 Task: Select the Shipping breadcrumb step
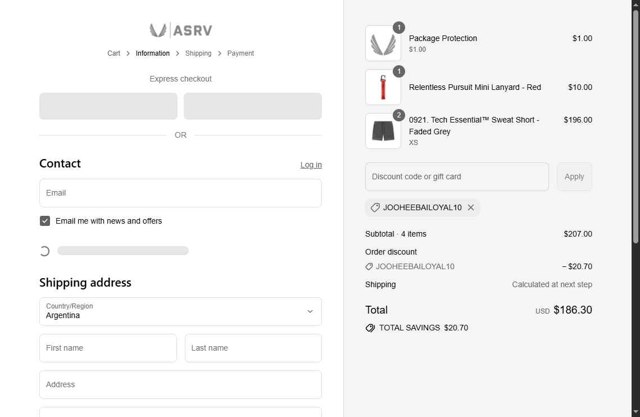[198, 53]
